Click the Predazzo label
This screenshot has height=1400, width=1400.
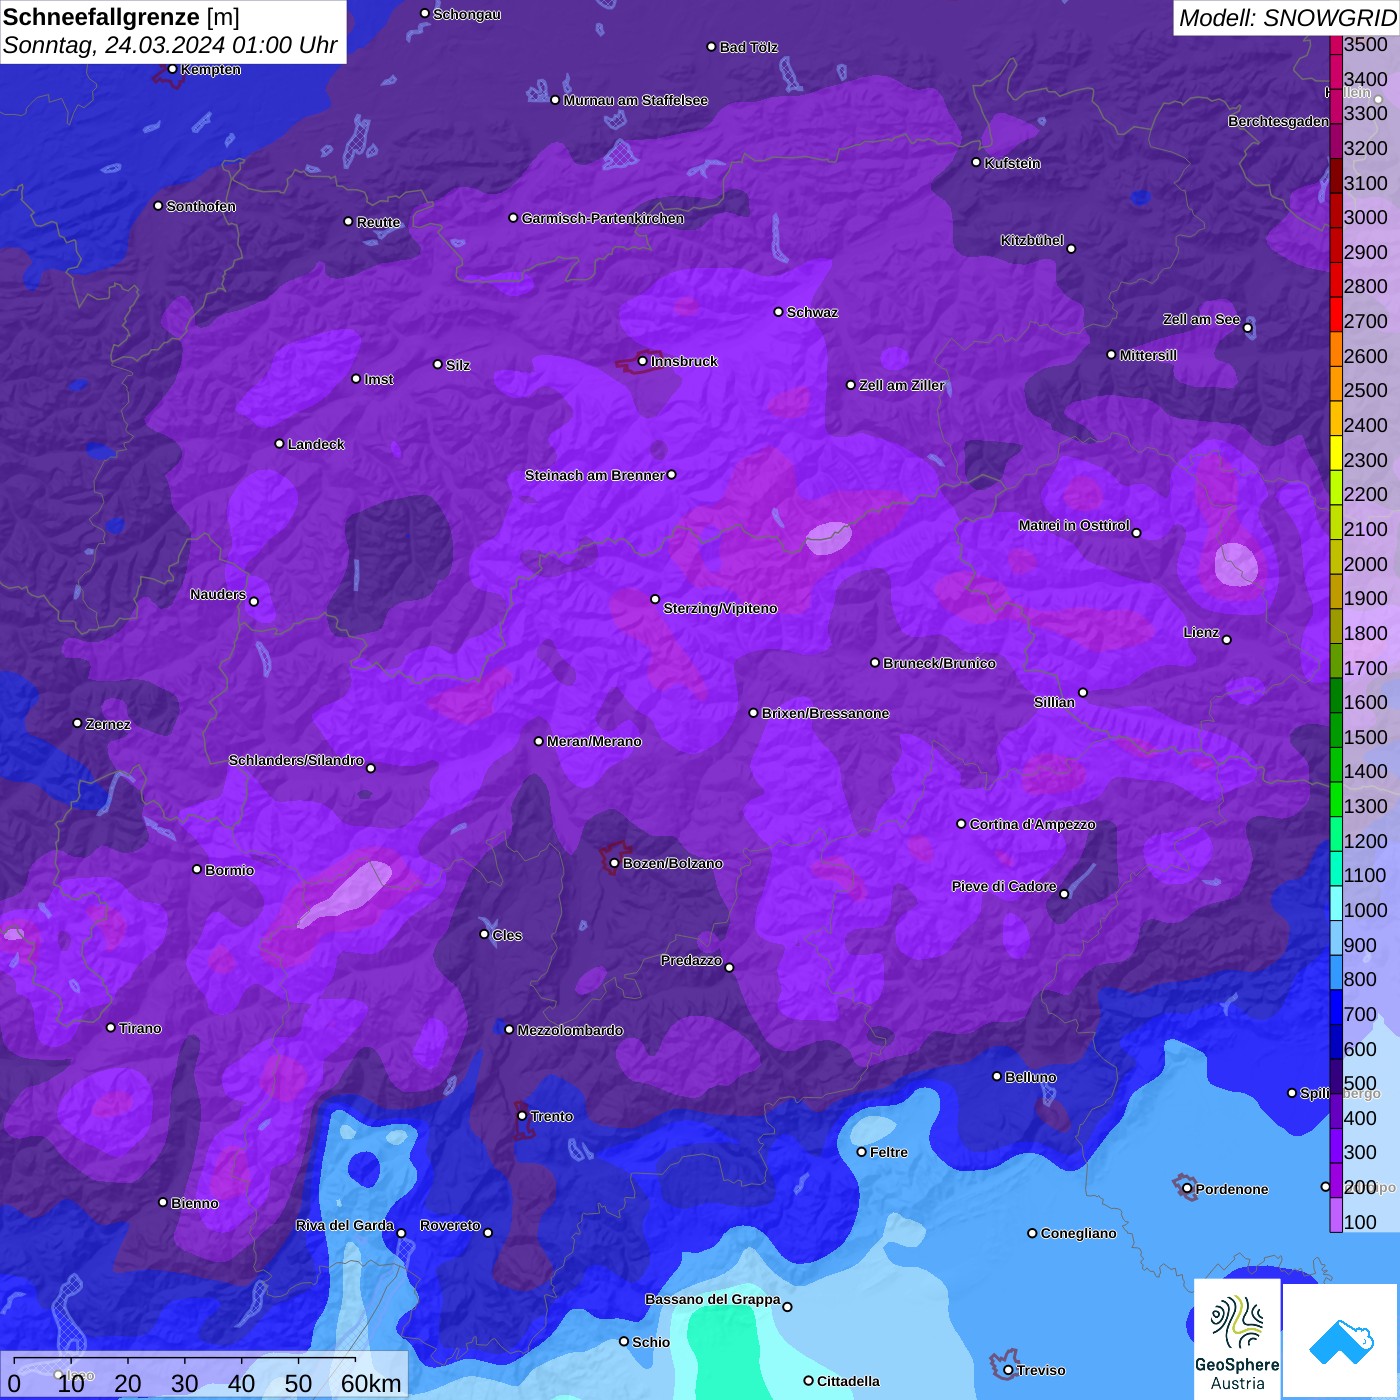click(x=691, y=960)
